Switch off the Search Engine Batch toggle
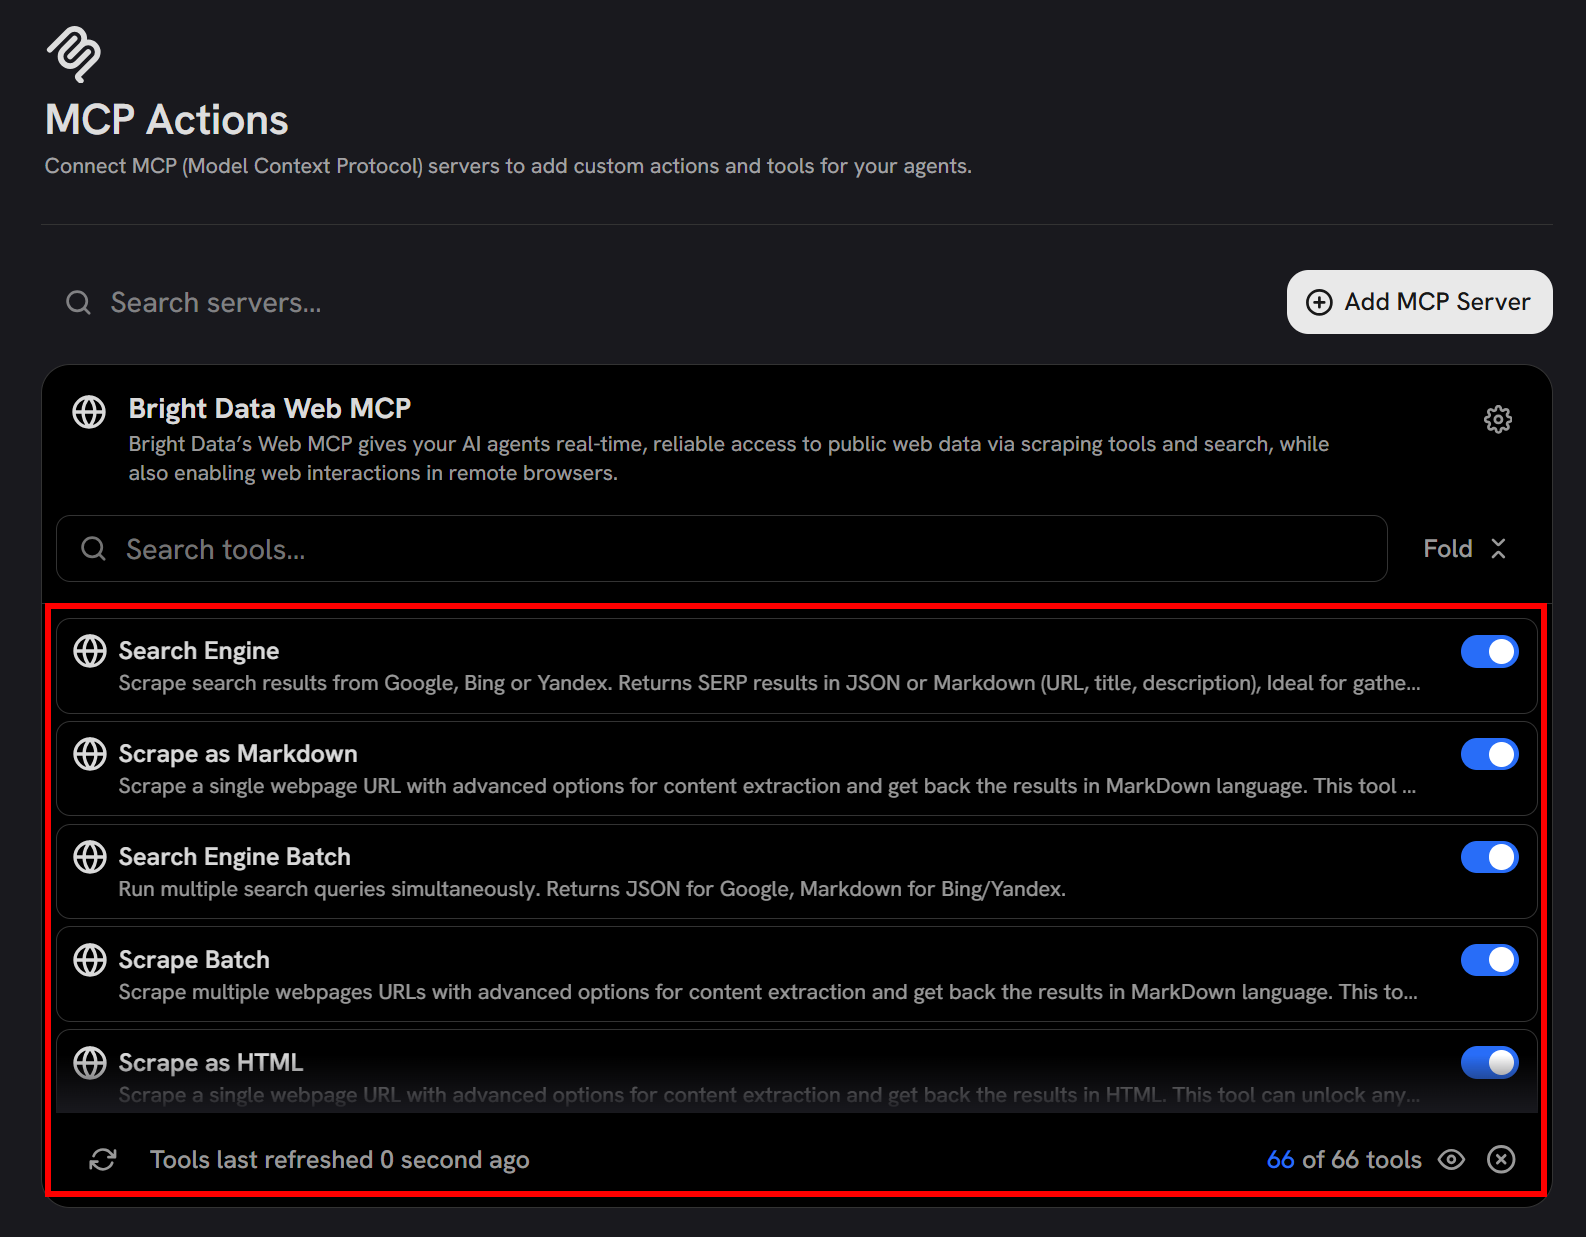The height and width of the screenshot is (1237, 1586). coord(1490,857)
